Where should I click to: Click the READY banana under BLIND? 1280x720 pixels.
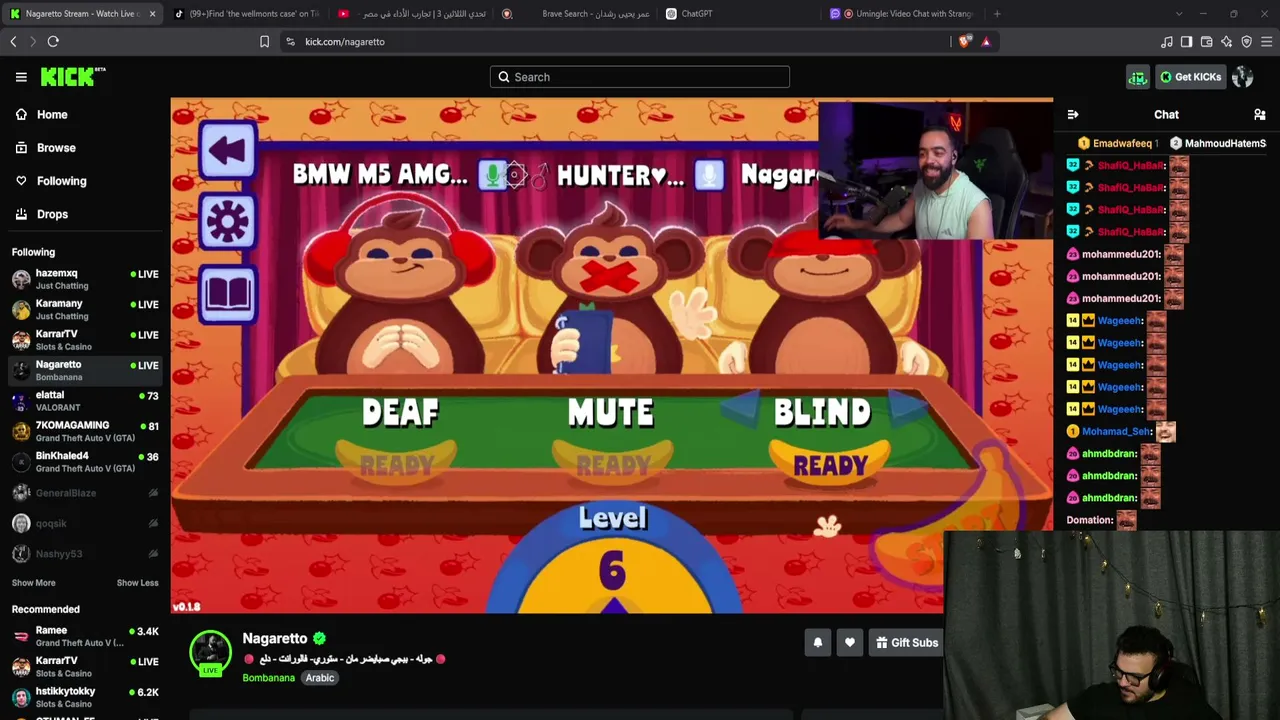(x=830, y=465)
